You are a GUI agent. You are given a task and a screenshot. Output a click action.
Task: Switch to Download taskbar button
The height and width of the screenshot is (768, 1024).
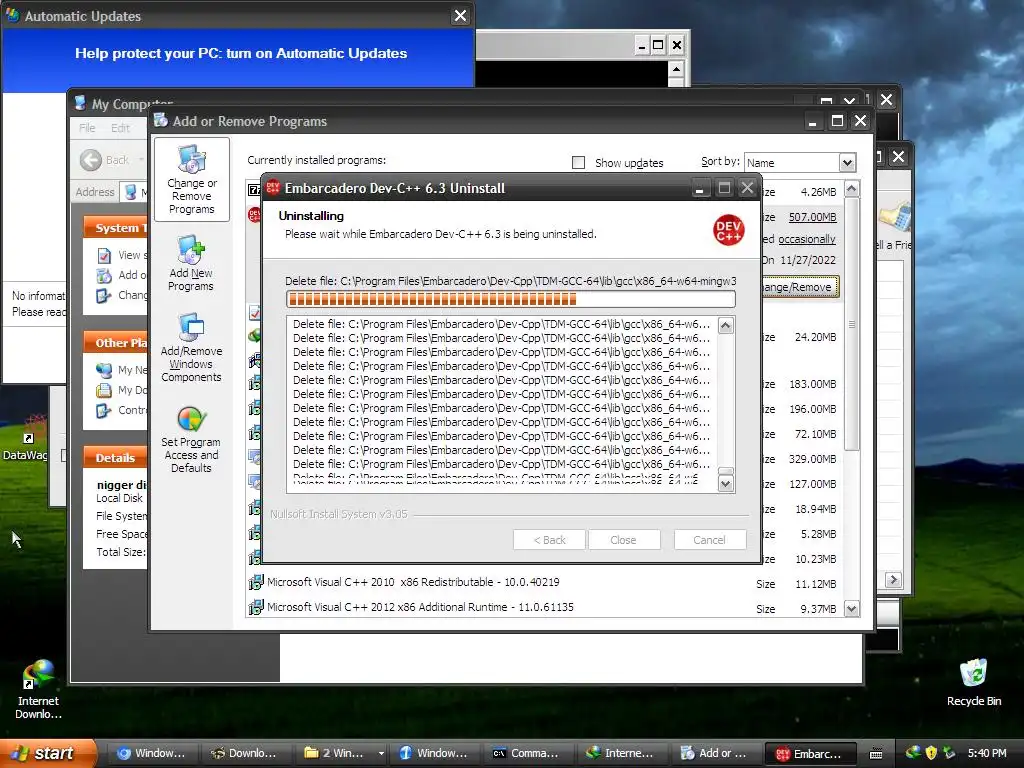pyautogui.click(x=245, y=754)
